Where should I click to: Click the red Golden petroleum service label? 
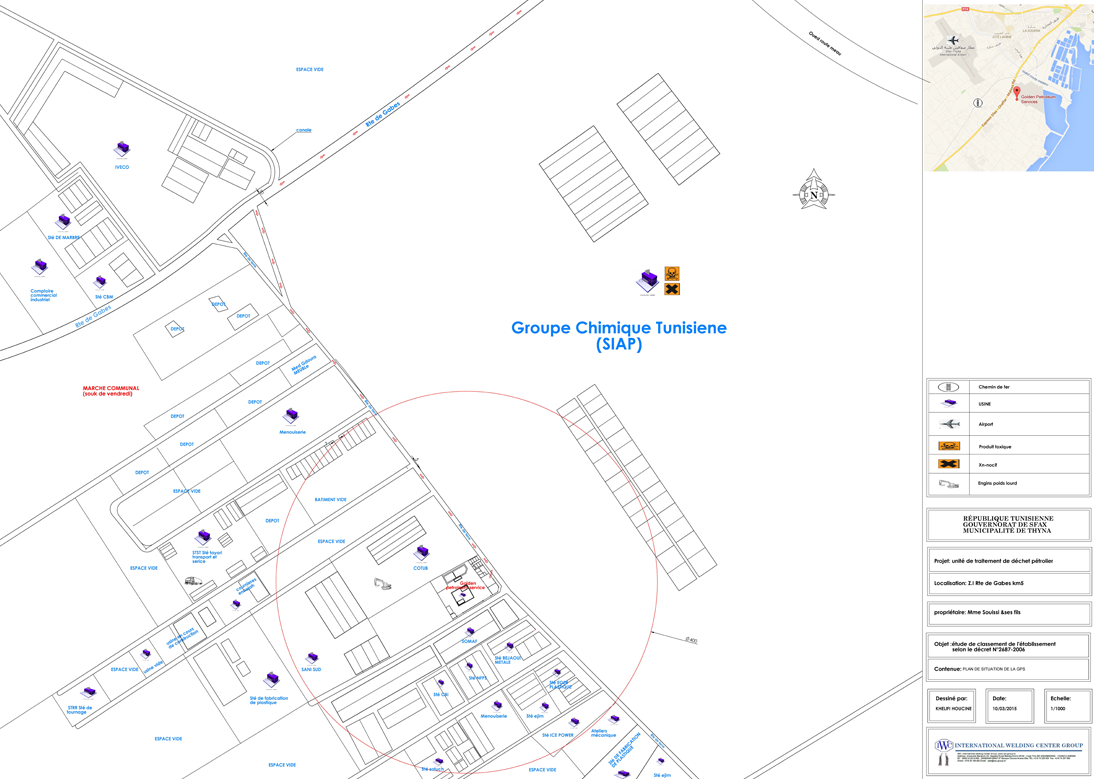click(x=465, y=585)
